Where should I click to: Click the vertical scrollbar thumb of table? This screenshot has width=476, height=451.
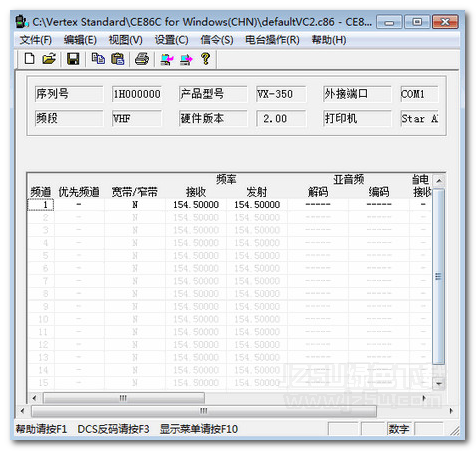point(438,276)
